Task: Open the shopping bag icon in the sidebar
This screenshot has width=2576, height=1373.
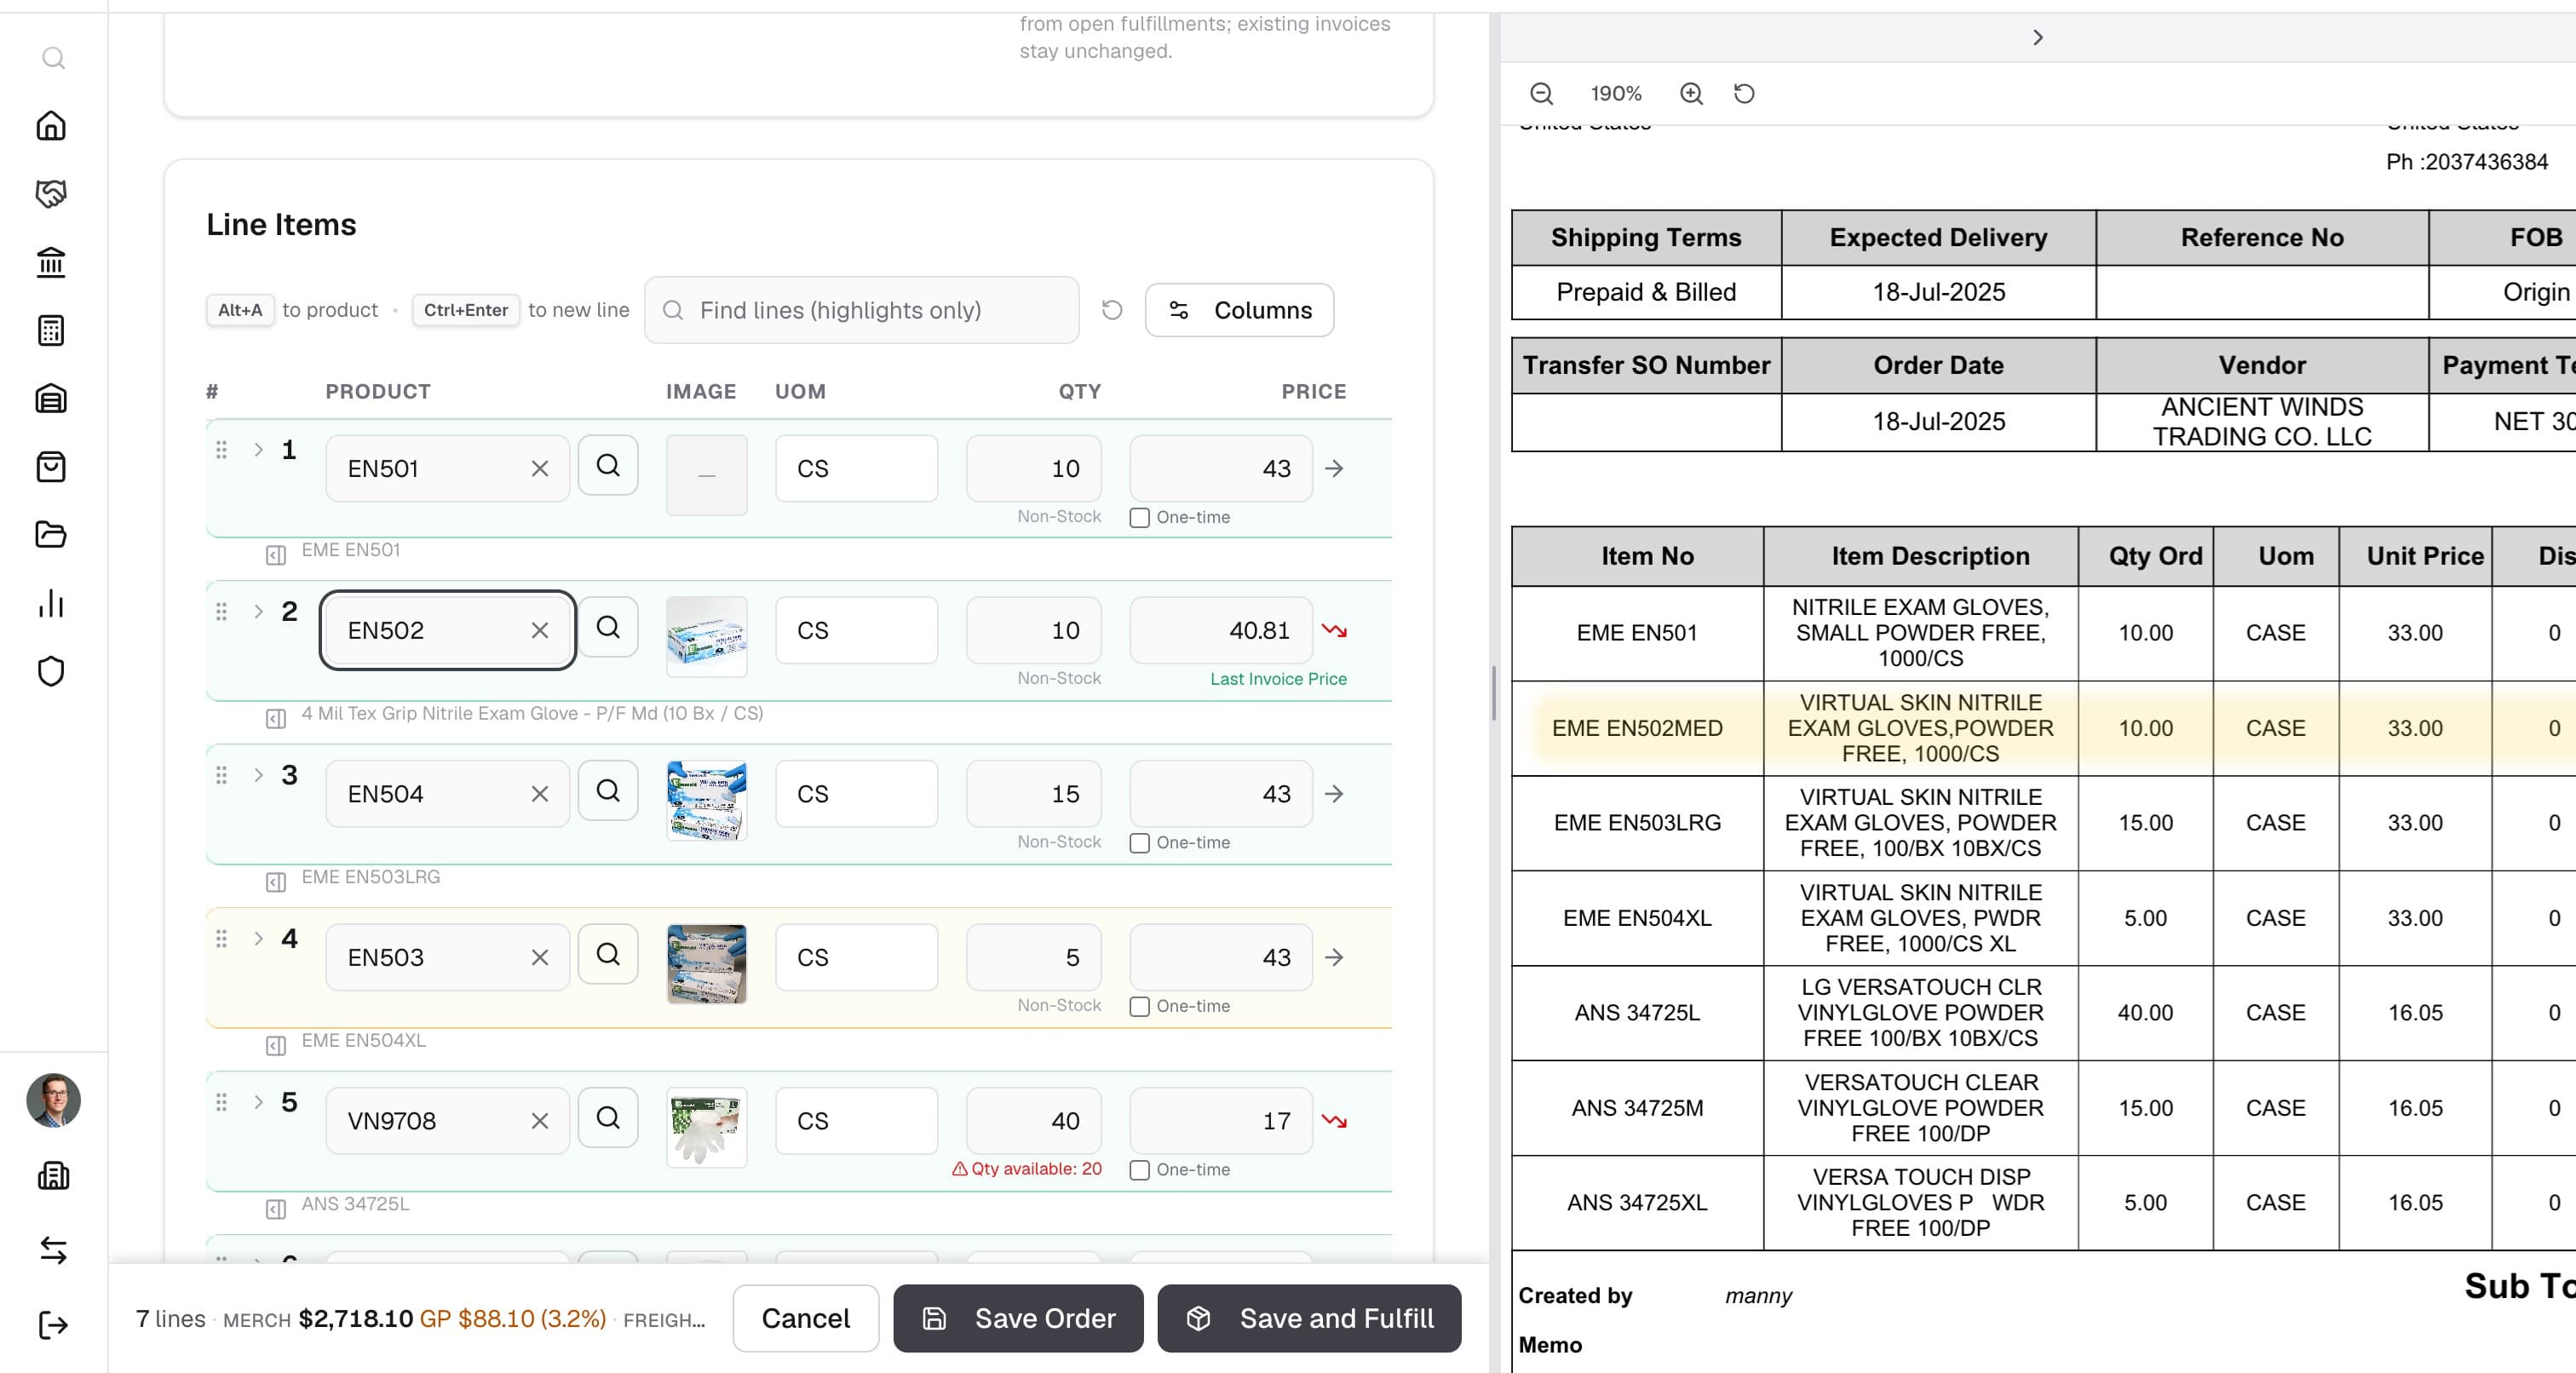Action: click(51, 467)
